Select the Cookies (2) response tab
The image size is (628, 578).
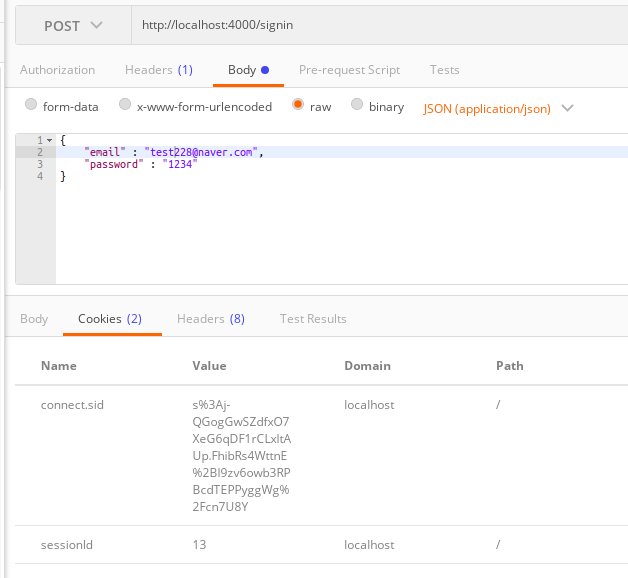(x=110, y=319)
